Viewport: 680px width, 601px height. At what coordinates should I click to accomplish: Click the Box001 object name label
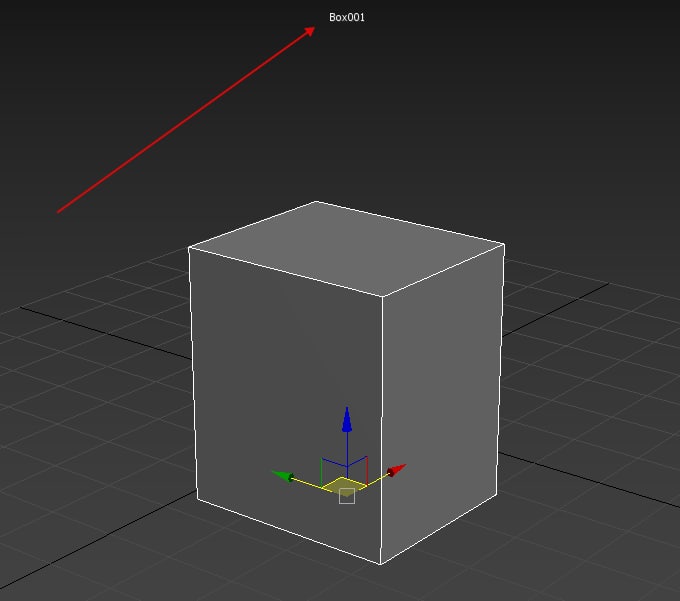click(x=347, y=17)
